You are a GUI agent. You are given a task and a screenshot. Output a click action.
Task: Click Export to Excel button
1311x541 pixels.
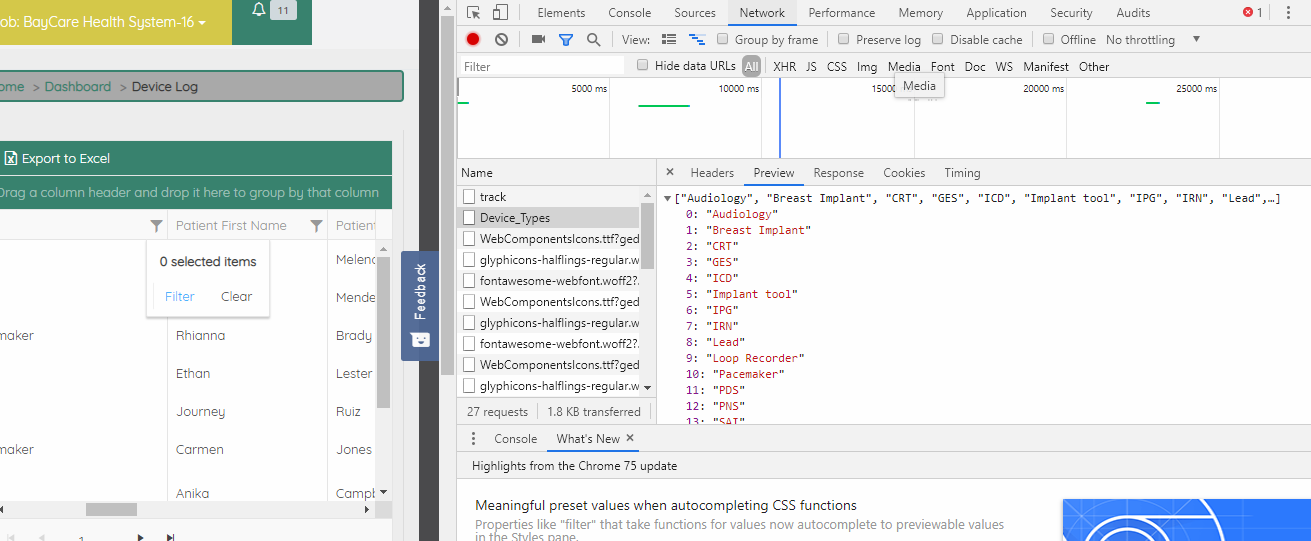pyautogui.click(x=57, y=158)
